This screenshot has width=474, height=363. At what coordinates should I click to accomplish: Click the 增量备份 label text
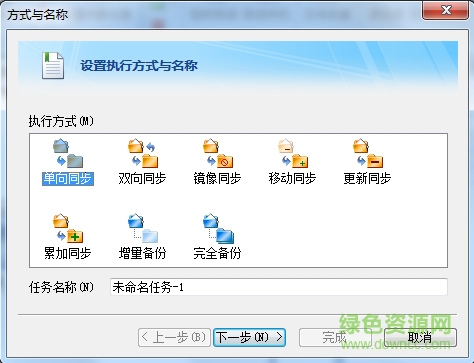click(x=142, y=253)
